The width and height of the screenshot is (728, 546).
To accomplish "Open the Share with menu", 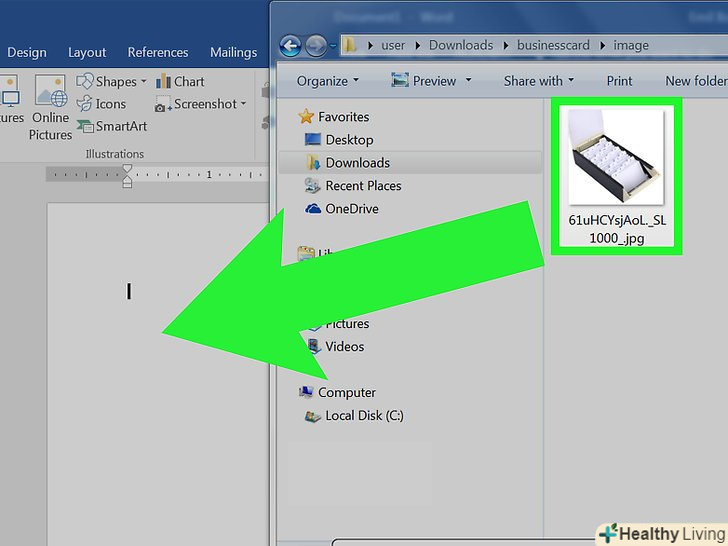I will pos(539,81).
